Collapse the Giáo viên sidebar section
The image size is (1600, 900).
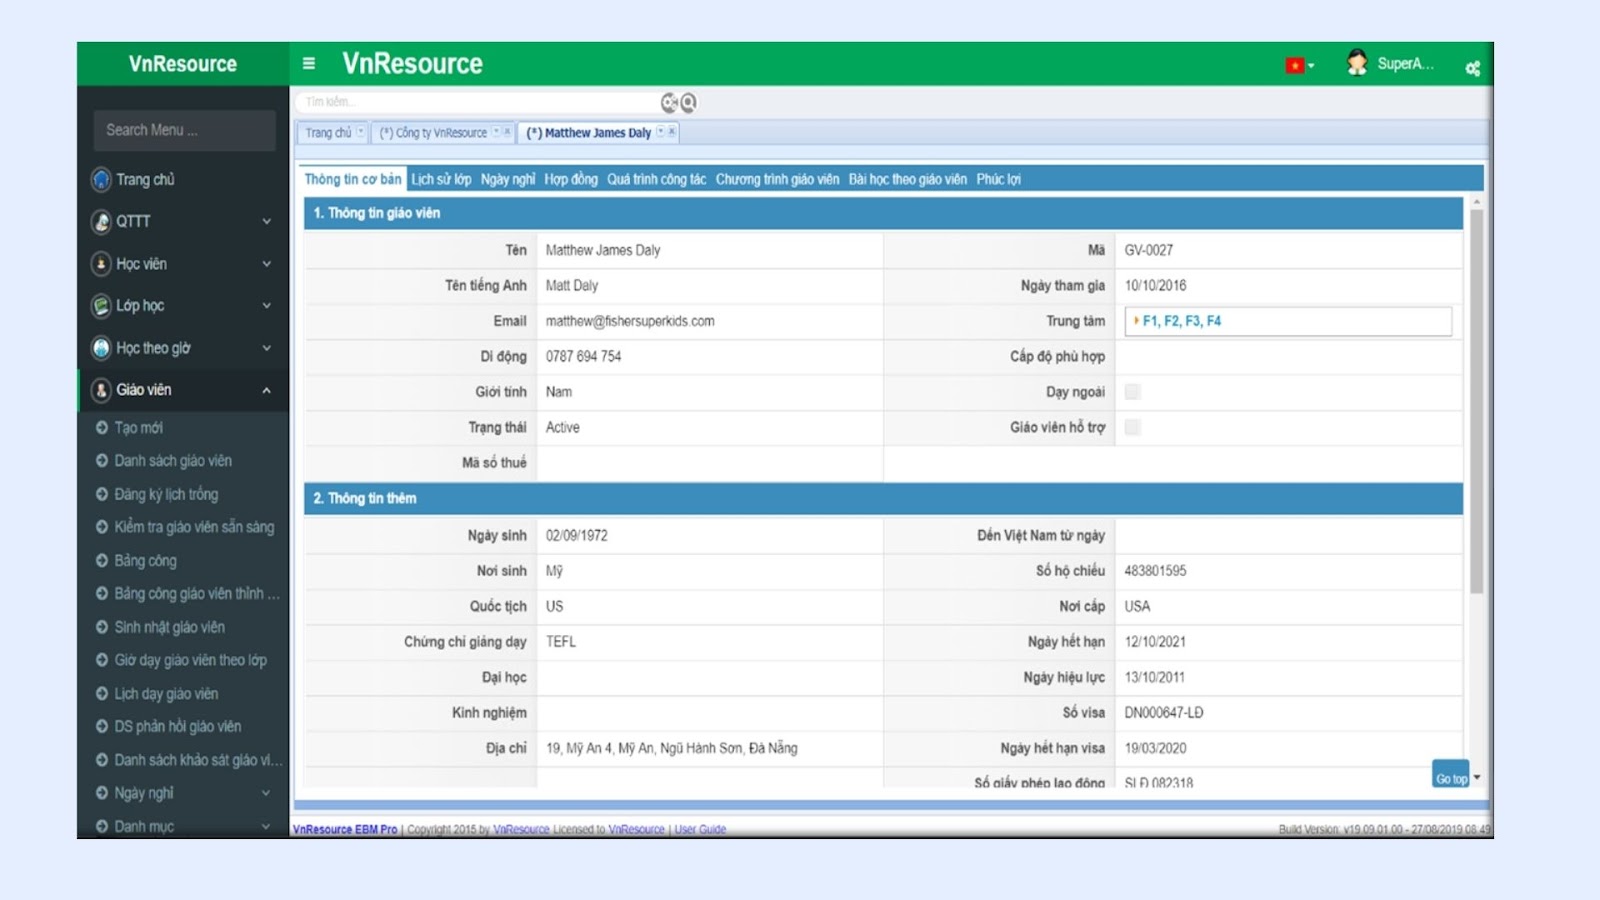tap(266, 390)
